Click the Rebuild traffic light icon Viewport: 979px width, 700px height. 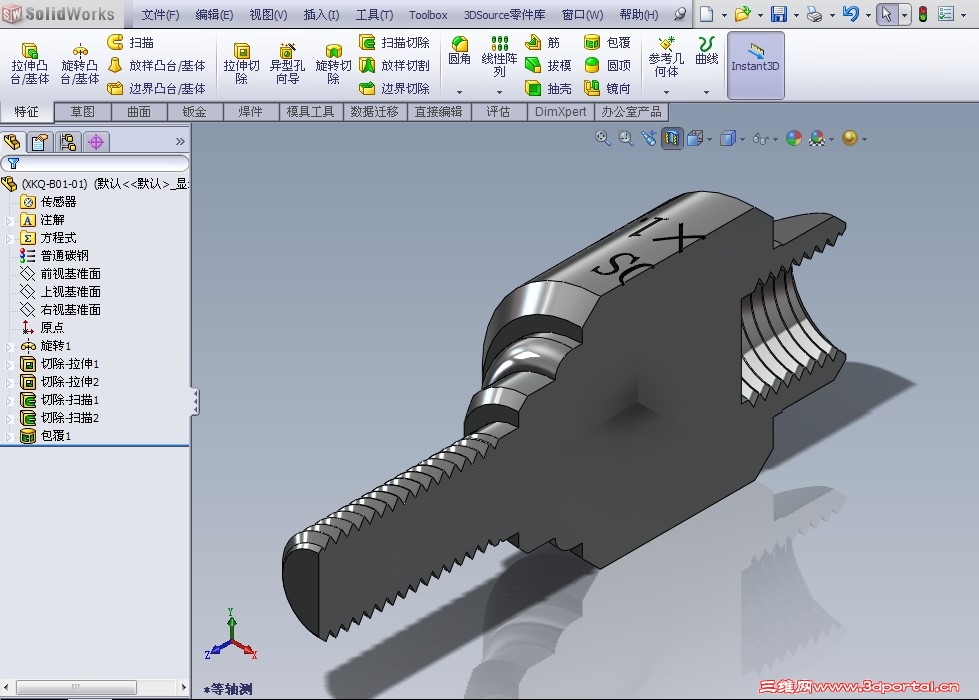point(923,14)
